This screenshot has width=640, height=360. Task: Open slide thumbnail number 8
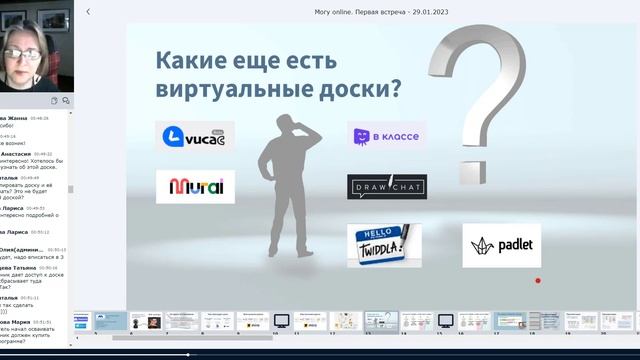click(x=218, y=322)
